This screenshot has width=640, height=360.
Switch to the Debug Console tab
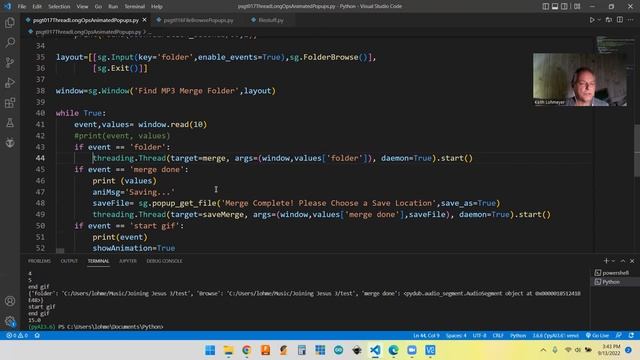(164, 261)
